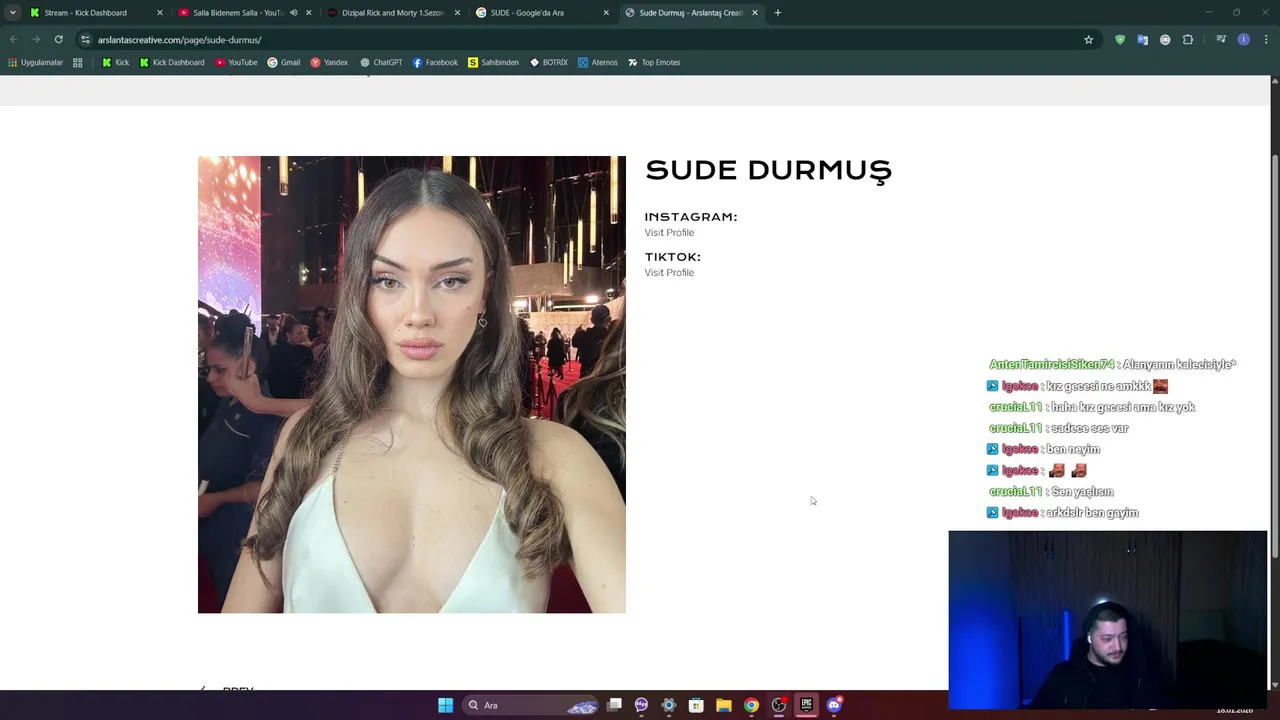Open the Uygulamalar apps shortcut
Viewport: 1280px width, 720px height.
[x=35, y=62]
